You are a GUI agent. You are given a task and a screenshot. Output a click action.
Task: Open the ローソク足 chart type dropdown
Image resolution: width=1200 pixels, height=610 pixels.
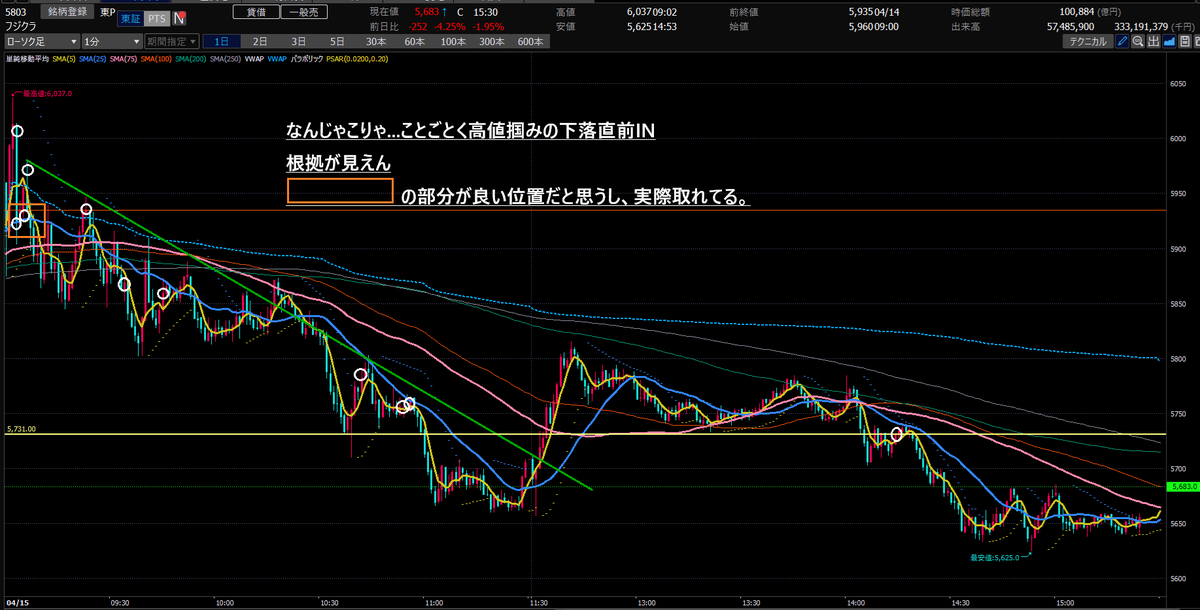tap(40, 42)
